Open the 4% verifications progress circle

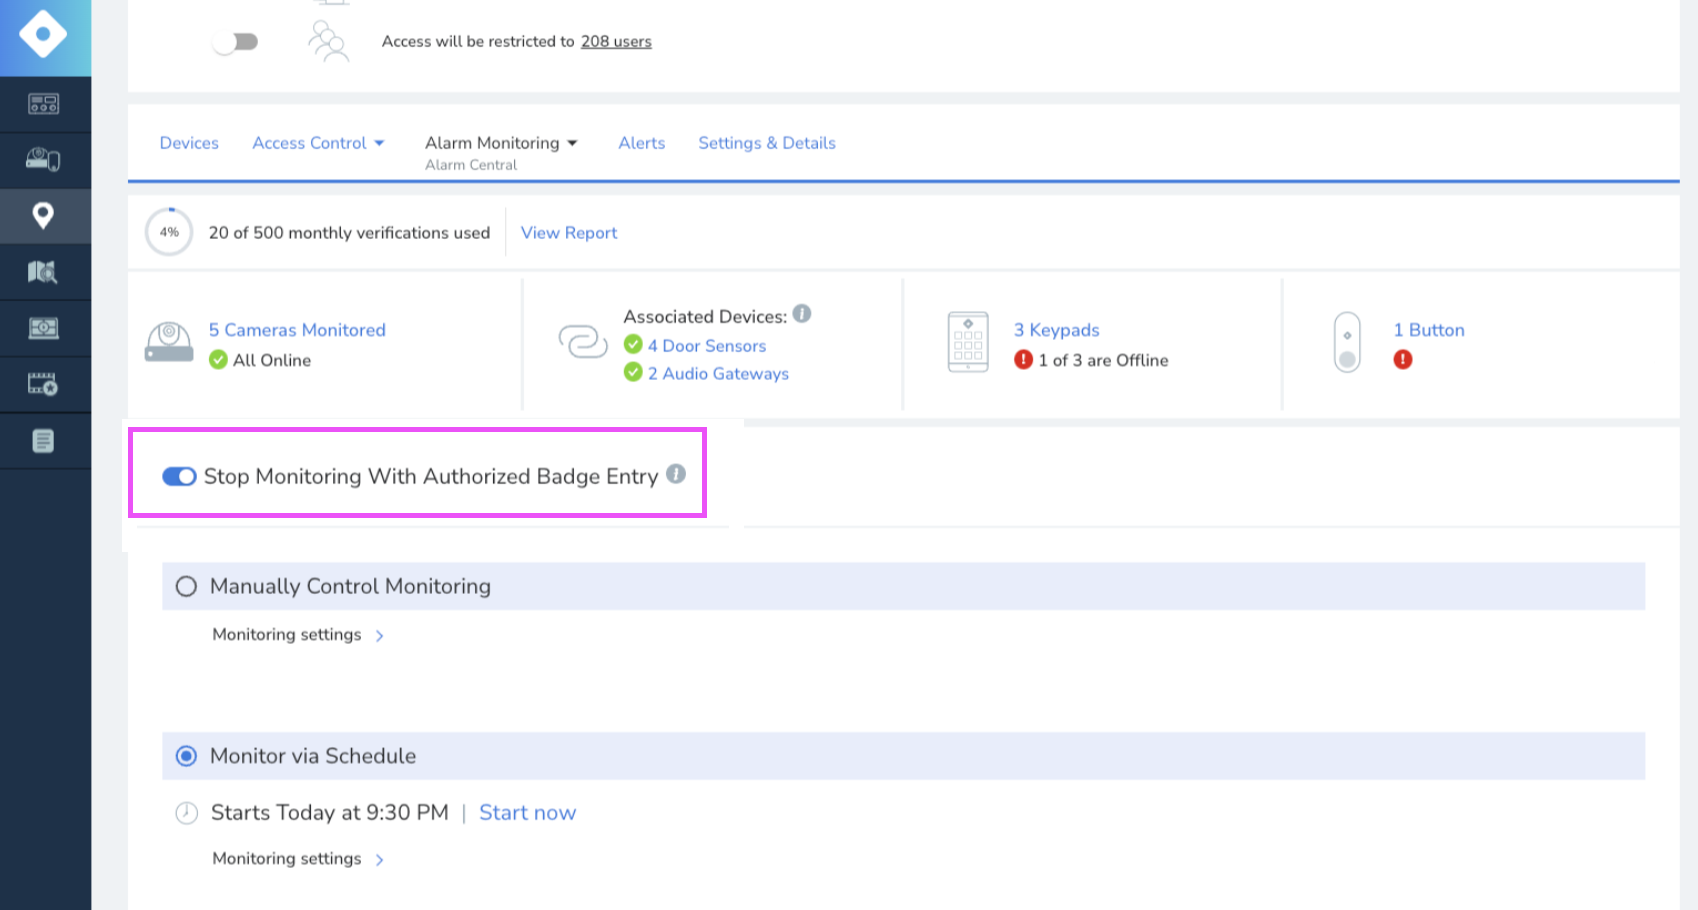click(x=169, y=231)
